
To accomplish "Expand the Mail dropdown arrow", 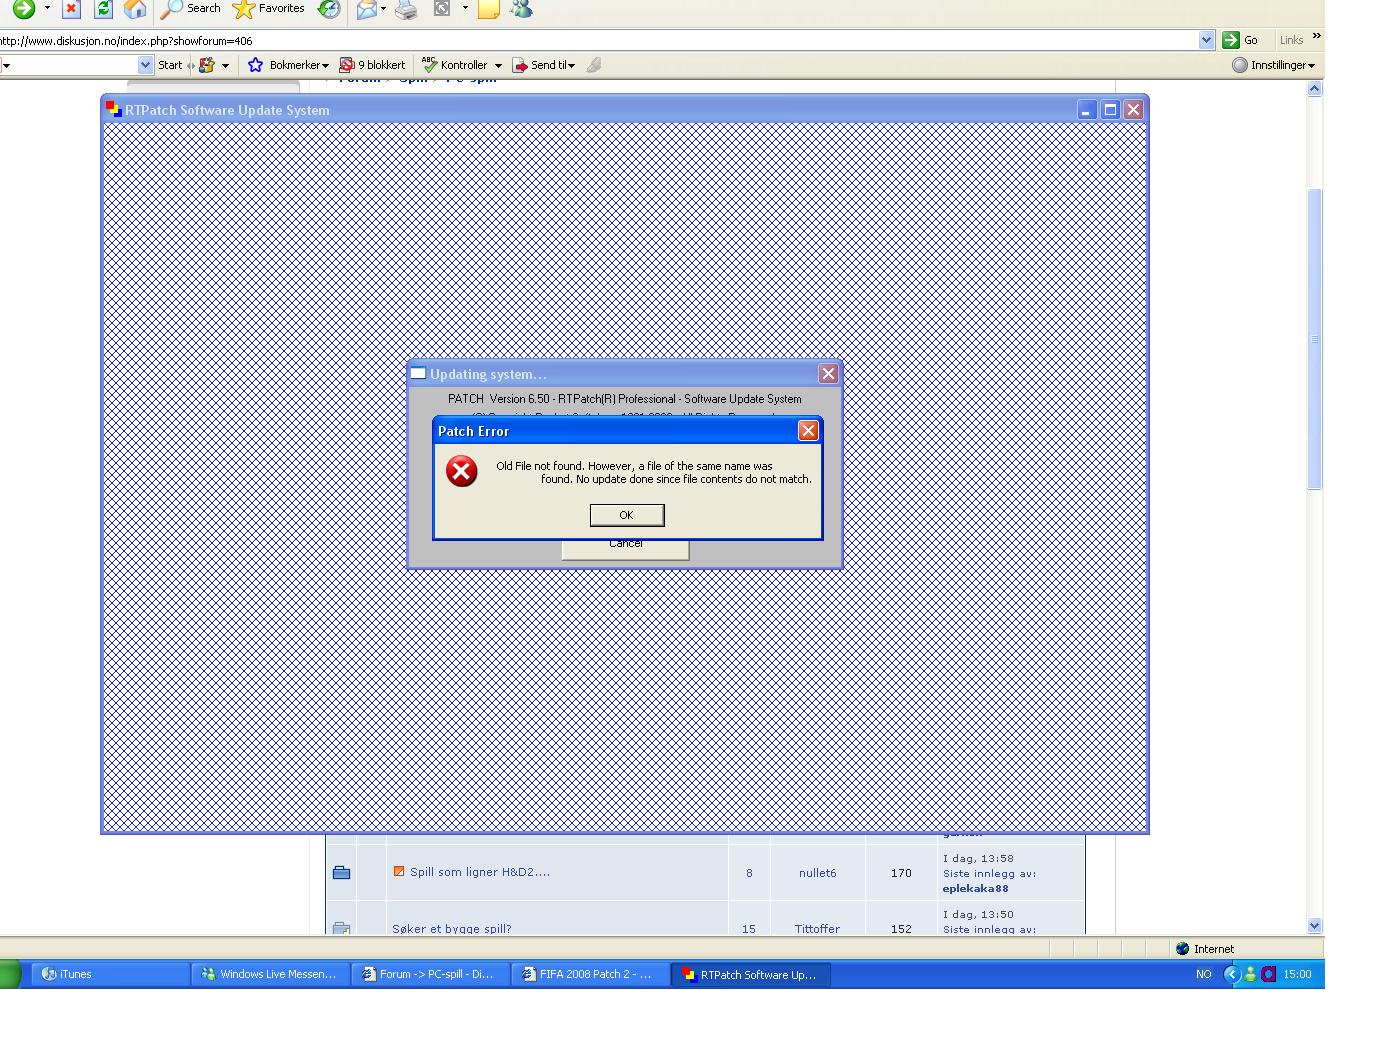I will click(x=383, y=8).
